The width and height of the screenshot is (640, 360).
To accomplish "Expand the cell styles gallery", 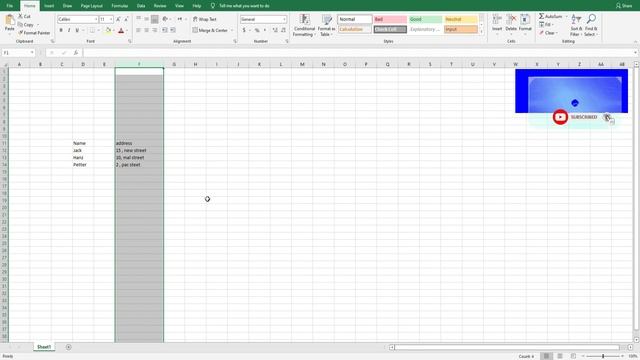I will coord(481,31).
